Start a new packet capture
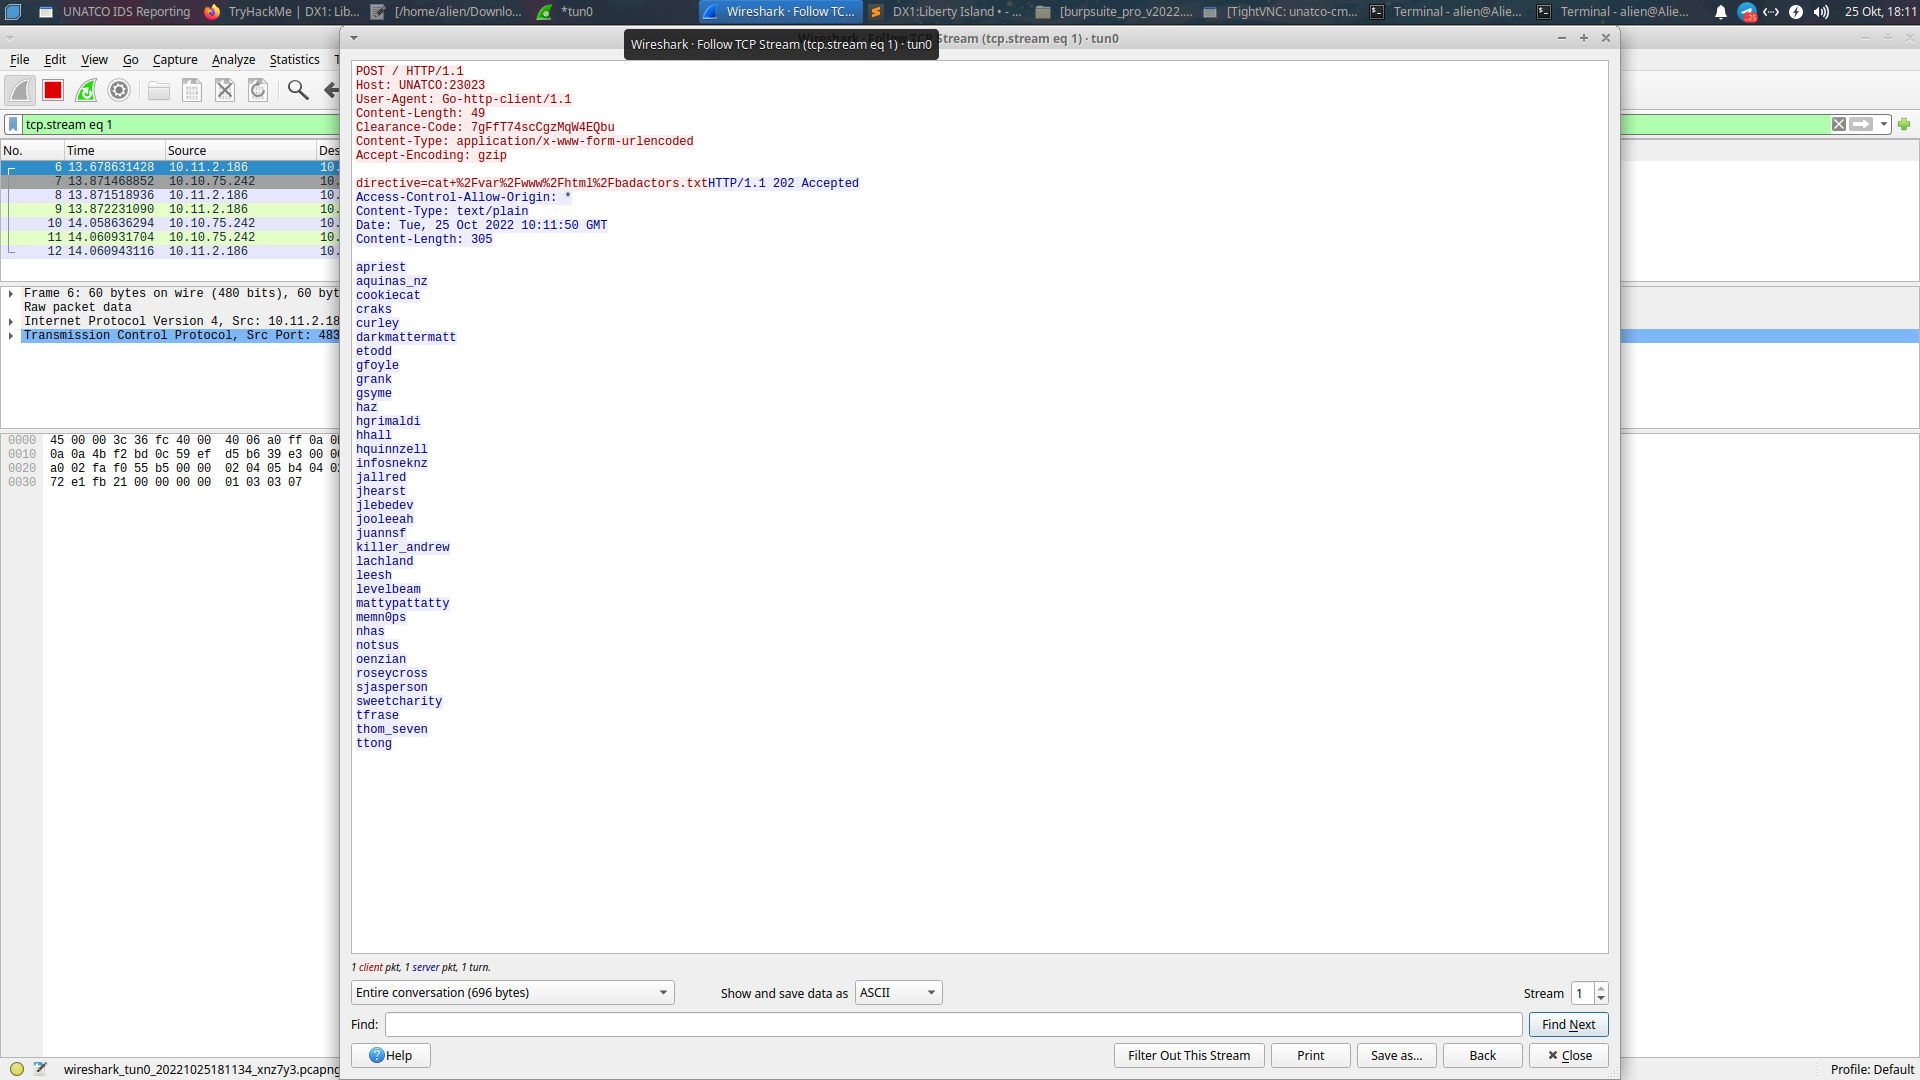Viewport: 1920px width, 1080px height. click(x=20, y=90)
